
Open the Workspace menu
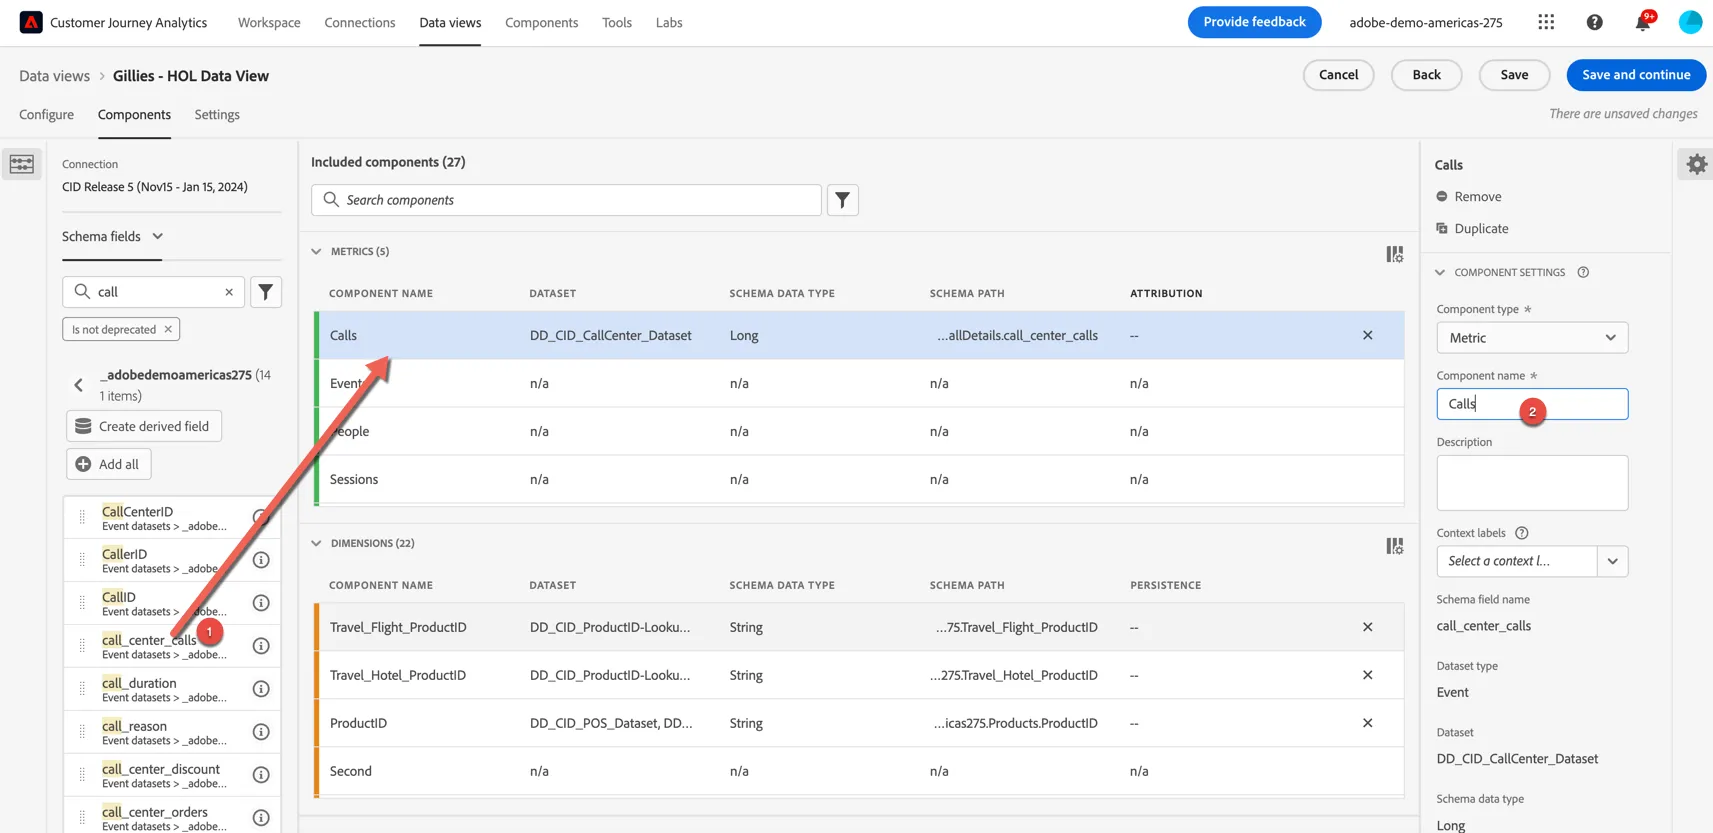pos(269,22)
